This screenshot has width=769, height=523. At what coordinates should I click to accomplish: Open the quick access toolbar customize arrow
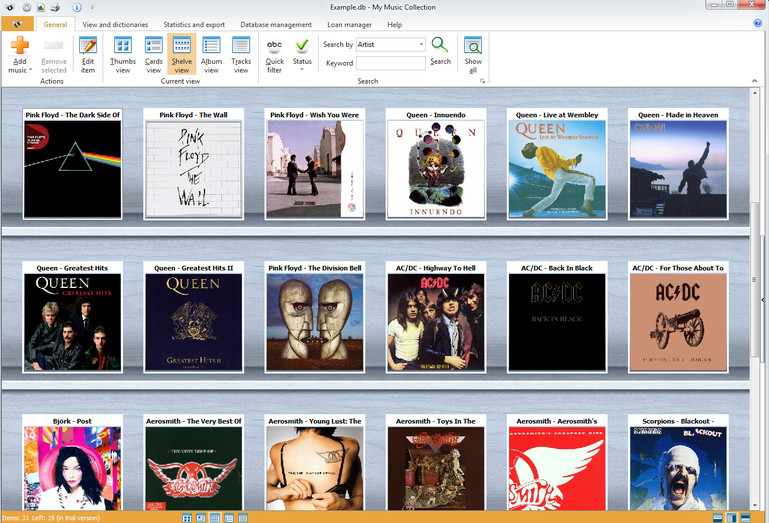click(92, 7)
